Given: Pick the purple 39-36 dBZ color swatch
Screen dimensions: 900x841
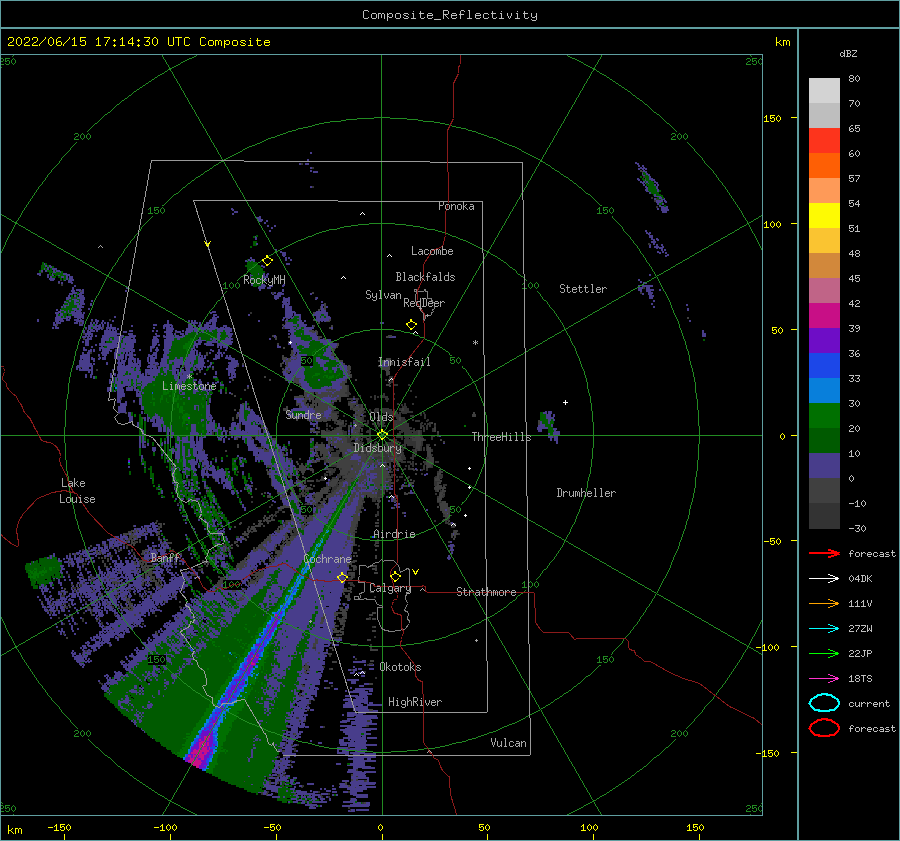Looking at the screenshot, I should pos(824,341).
